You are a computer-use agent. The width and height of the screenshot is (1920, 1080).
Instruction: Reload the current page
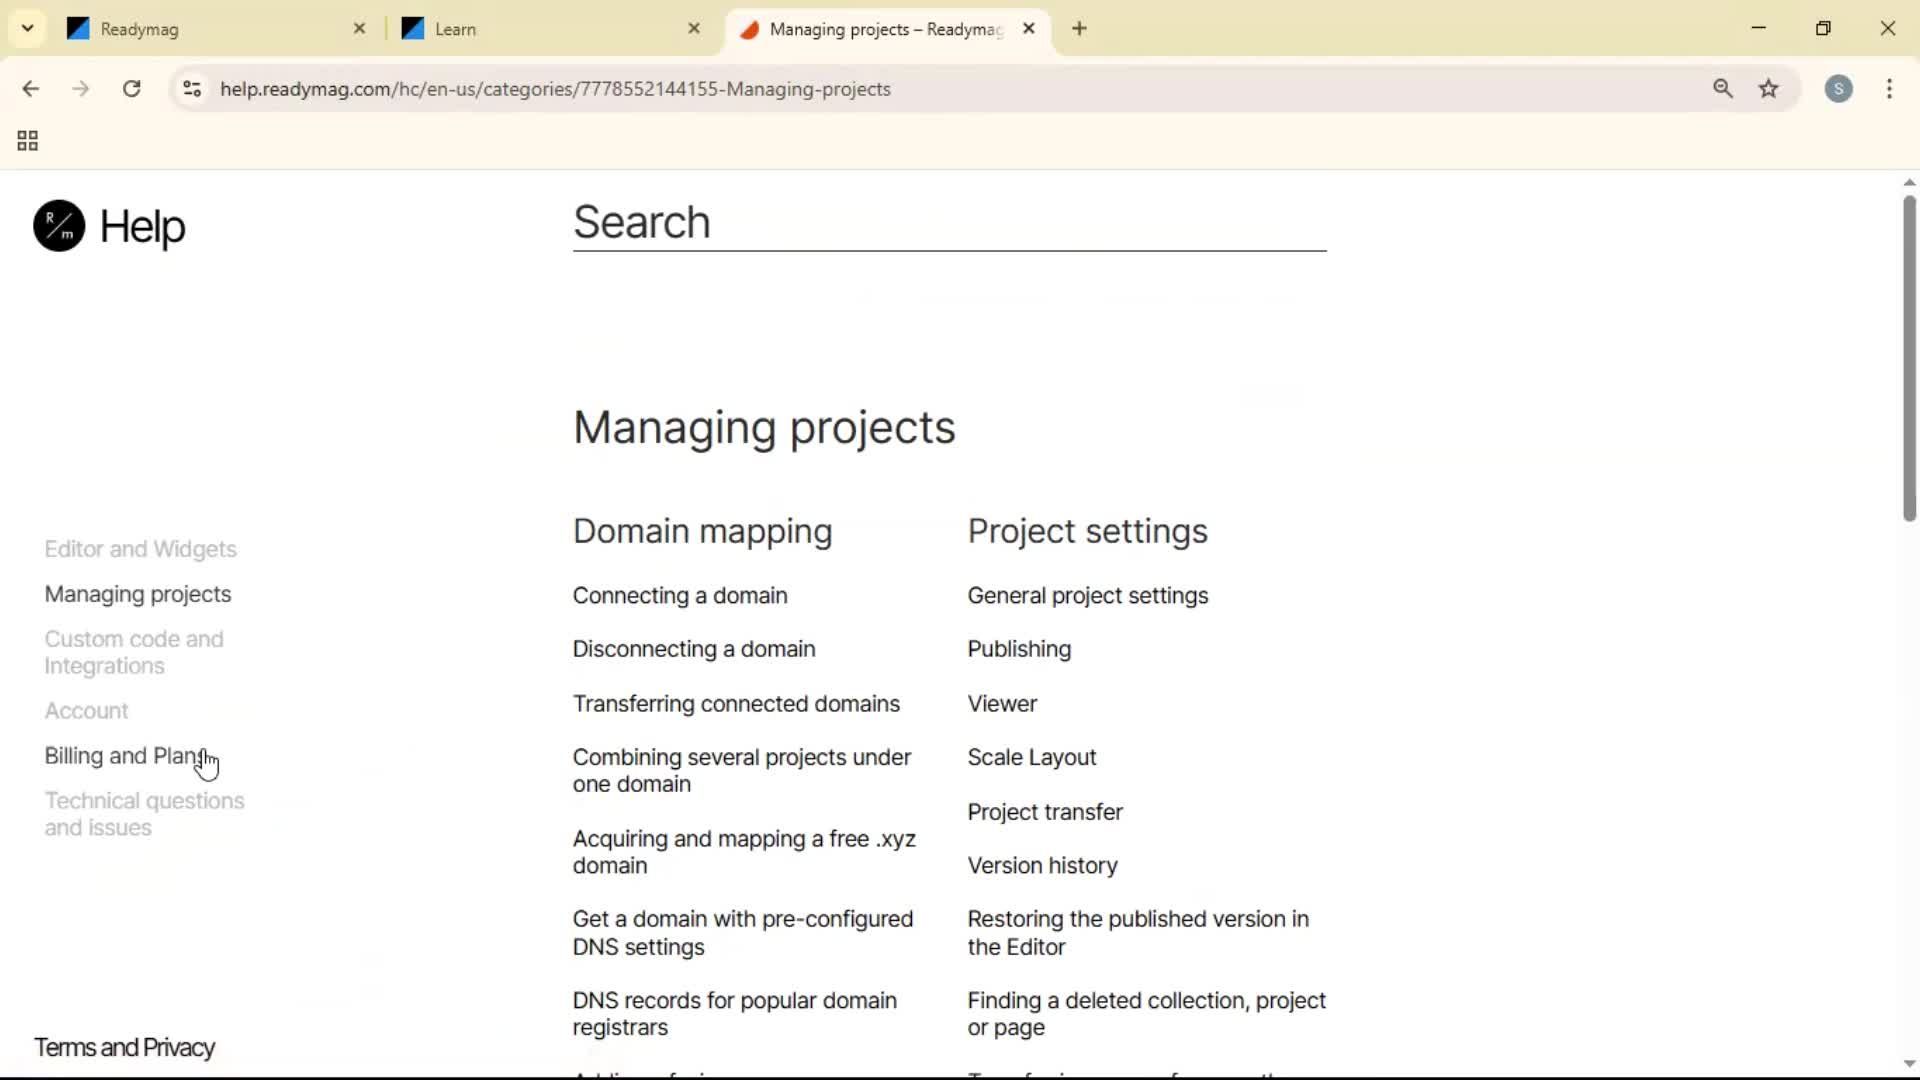[x=131, y=88]
